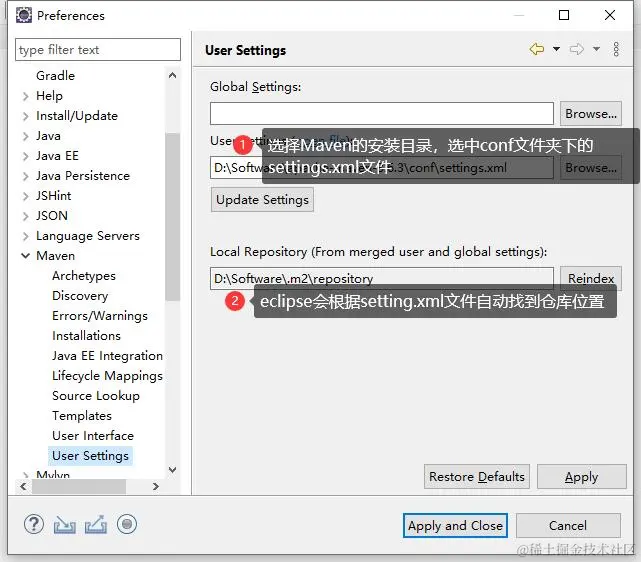Viewport: 641px width, 562px height.
Task: Select the Java preferences item
Action: click(x=48, y=136)
